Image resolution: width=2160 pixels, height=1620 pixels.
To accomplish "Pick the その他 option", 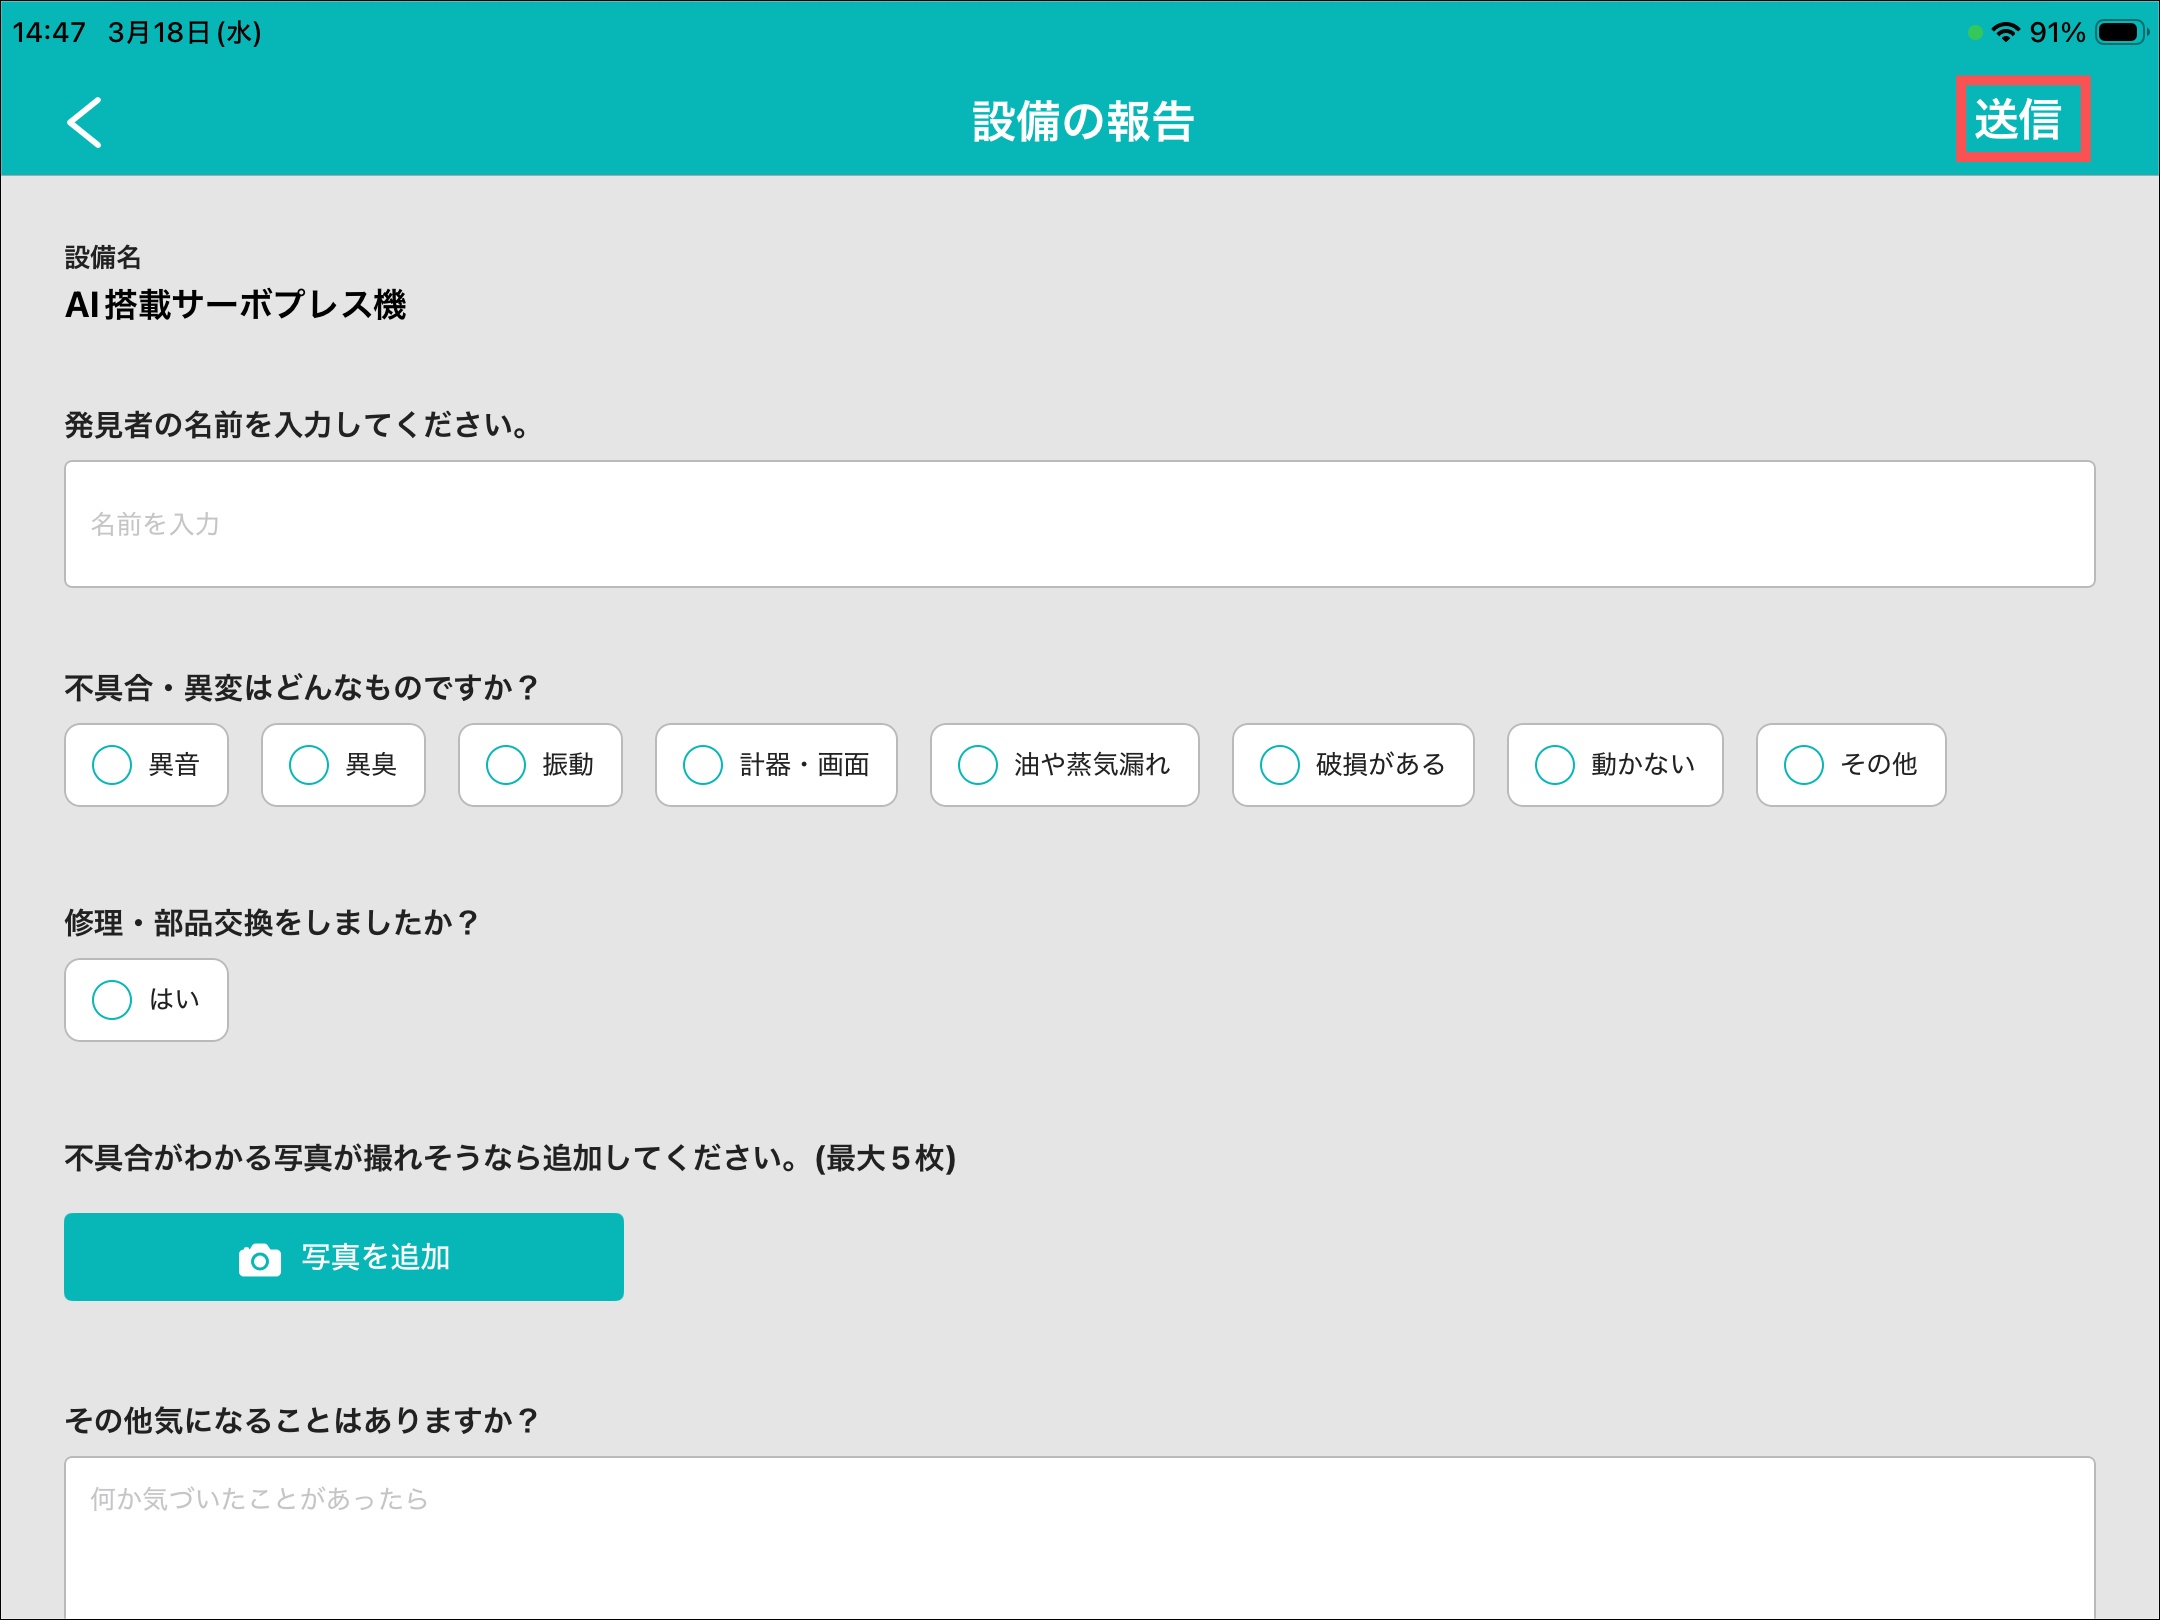I will pos(1851,765).
